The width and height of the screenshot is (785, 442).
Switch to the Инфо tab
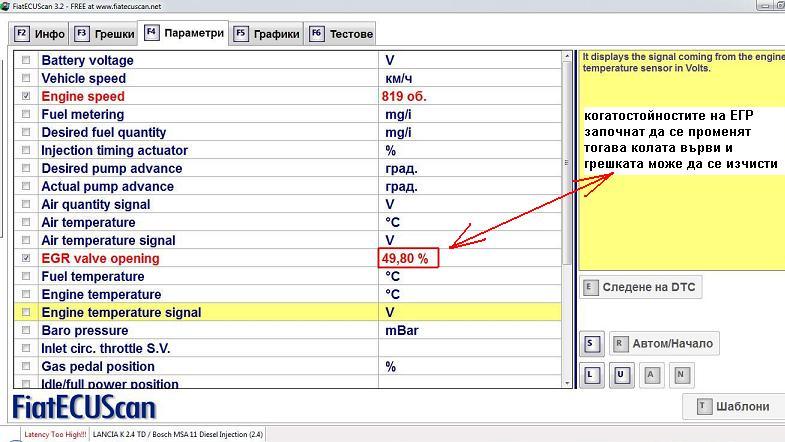pyautogui.click(x=40, y=33)
